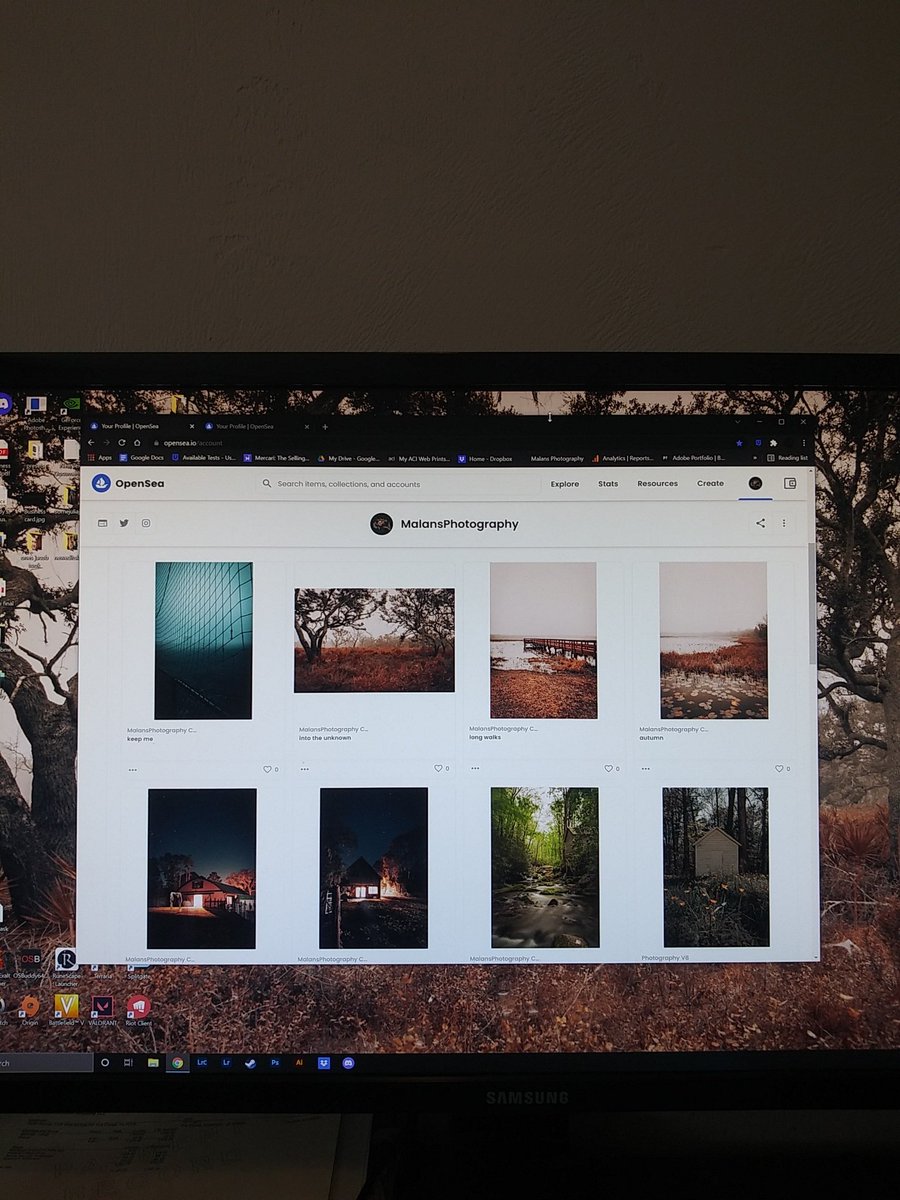Image resolution: width=900 pixels, height=1200 pixels.
Task: Open the 'long walks' pier photo
Action: (543, 640)
